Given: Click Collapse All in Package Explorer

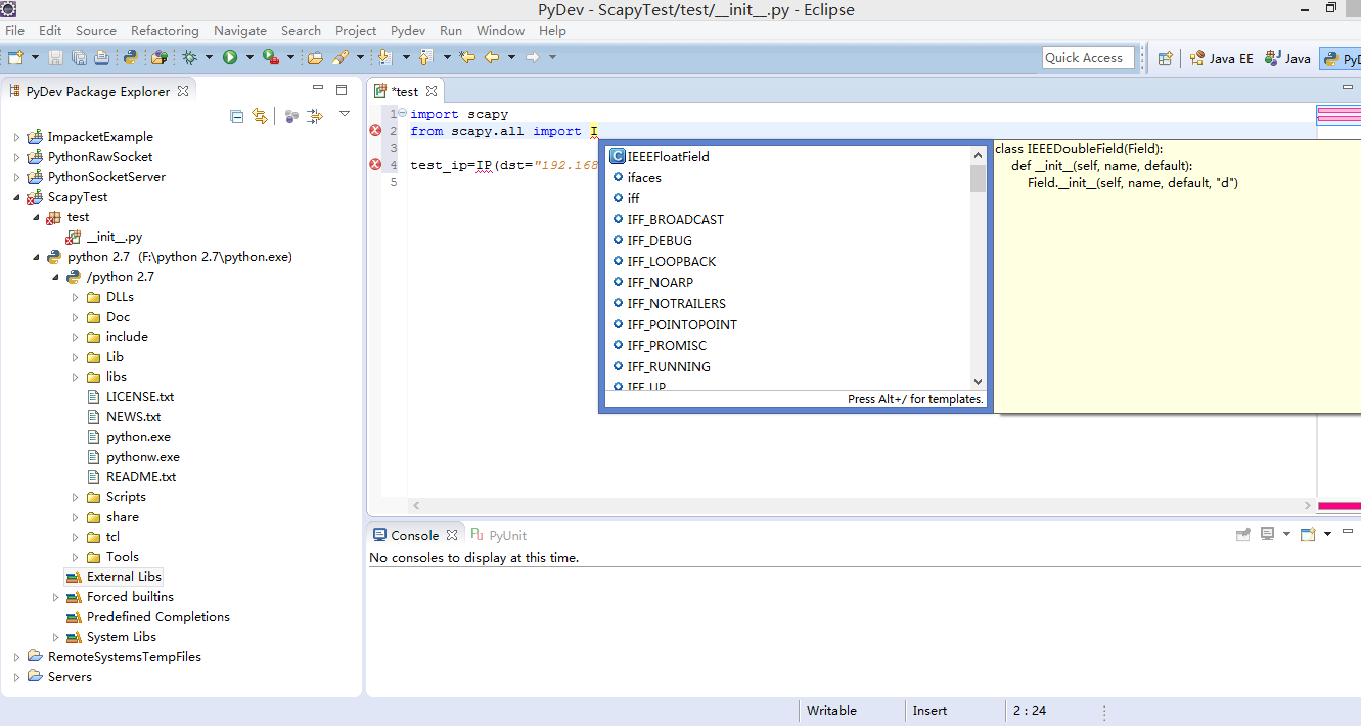Looking at the screenshot, I should click(237, 116).
